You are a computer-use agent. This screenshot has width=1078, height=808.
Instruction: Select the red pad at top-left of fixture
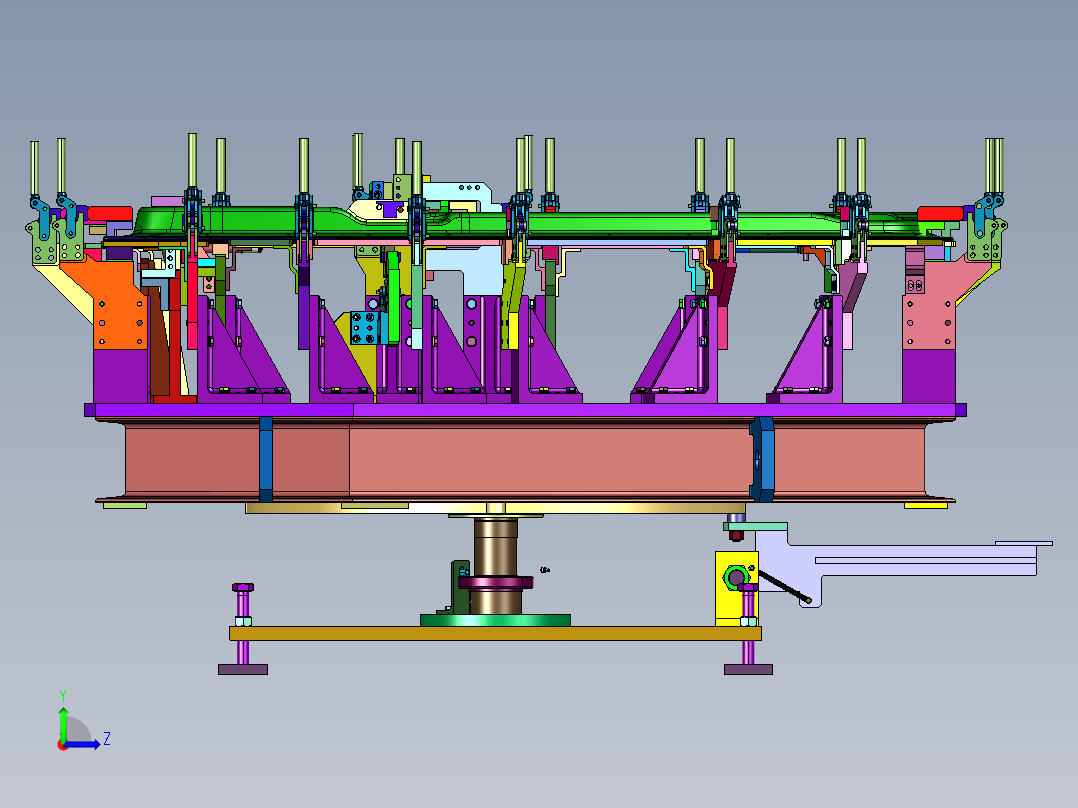[x=110, y=213]
